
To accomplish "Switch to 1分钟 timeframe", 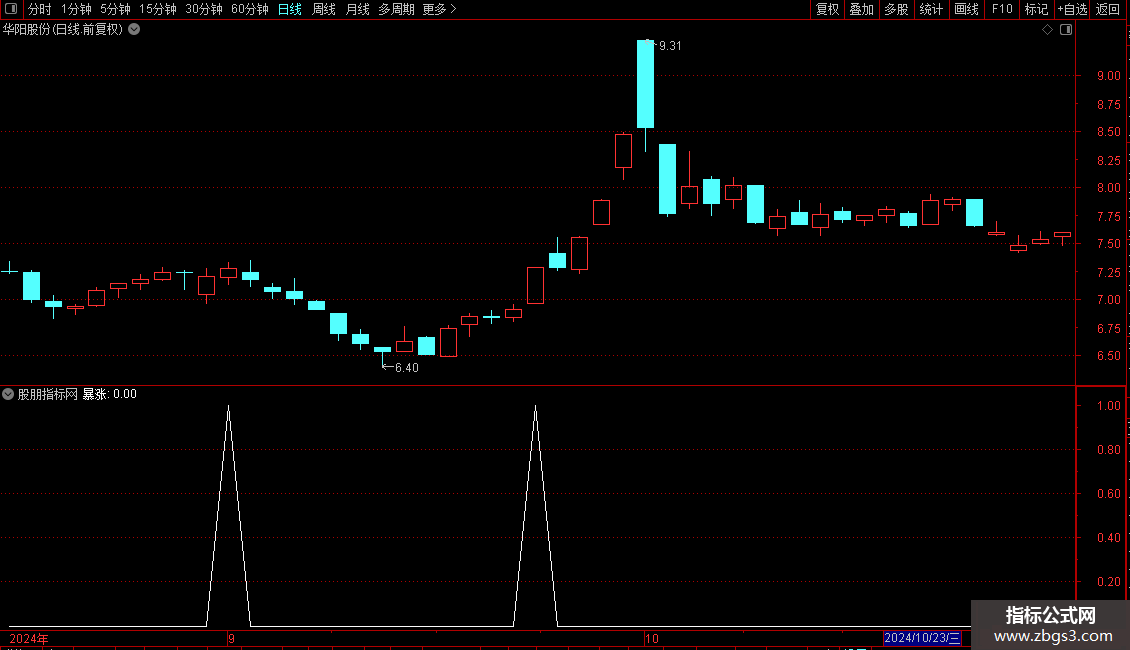I will point(76,9).
